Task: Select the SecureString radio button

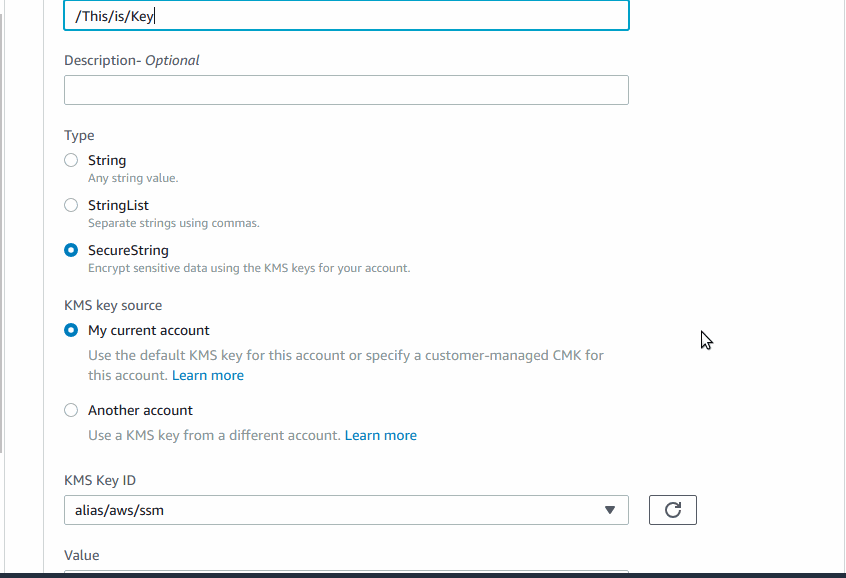Action: pos(71,250)
